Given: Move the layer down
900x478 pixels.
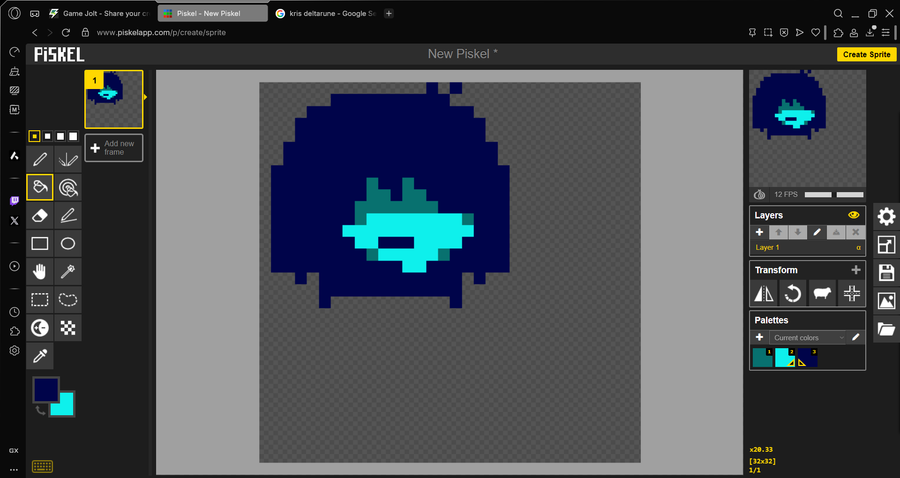Looking at the screenshot, I should pyautogui.click(x=797, y=232).
